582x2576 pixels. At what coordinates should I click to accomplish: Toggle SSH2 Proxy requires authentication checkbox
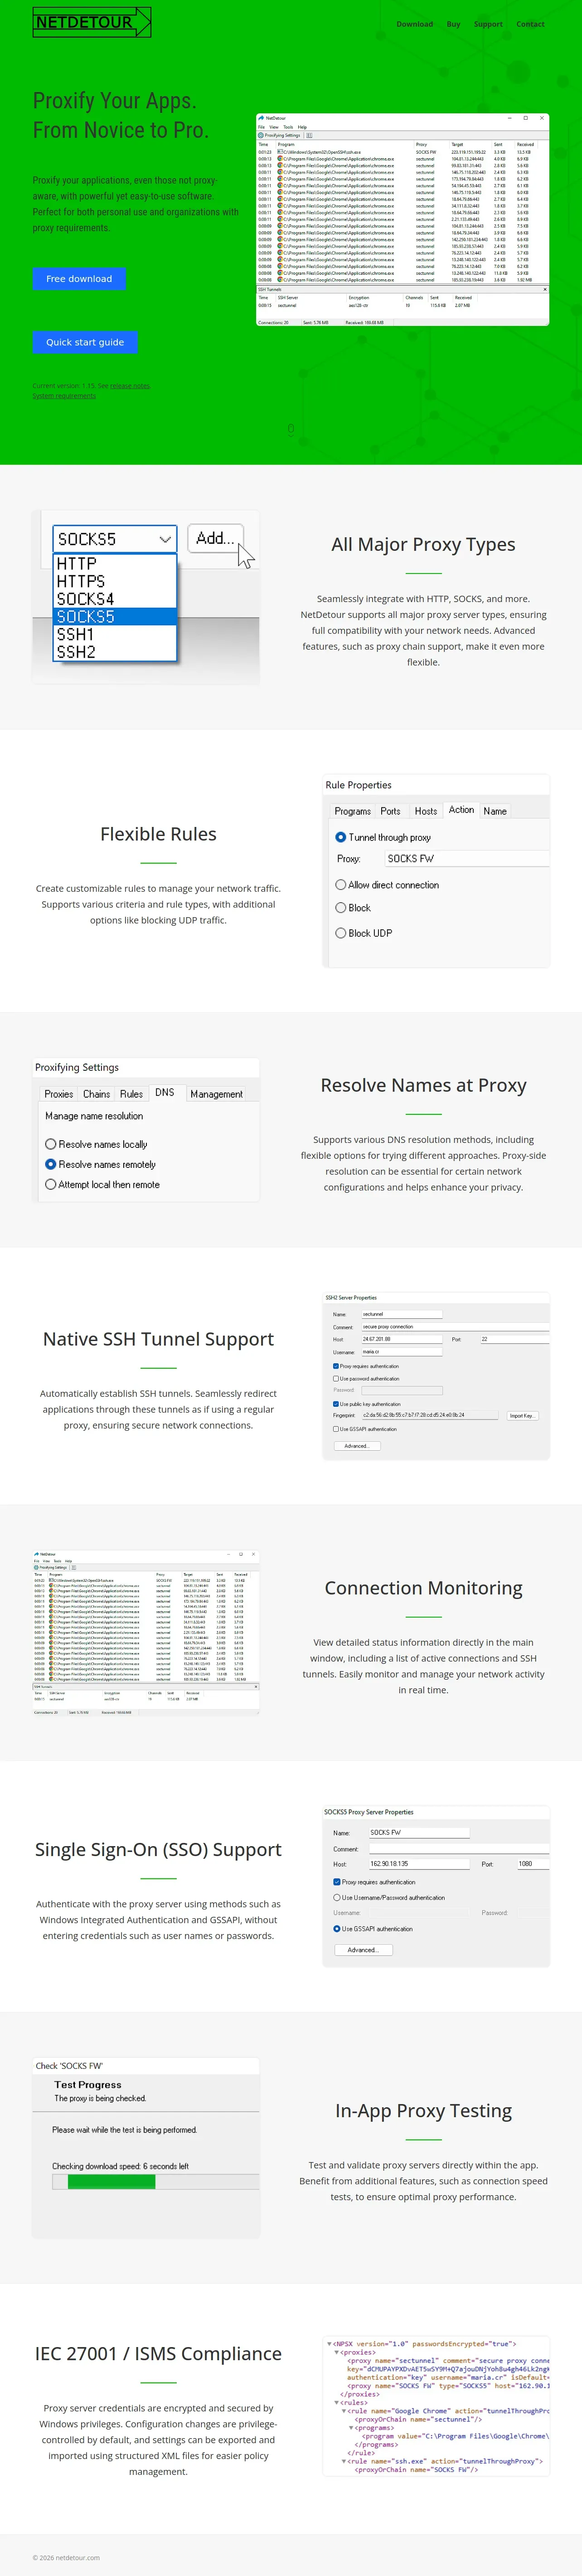[x=336, y=1366]
